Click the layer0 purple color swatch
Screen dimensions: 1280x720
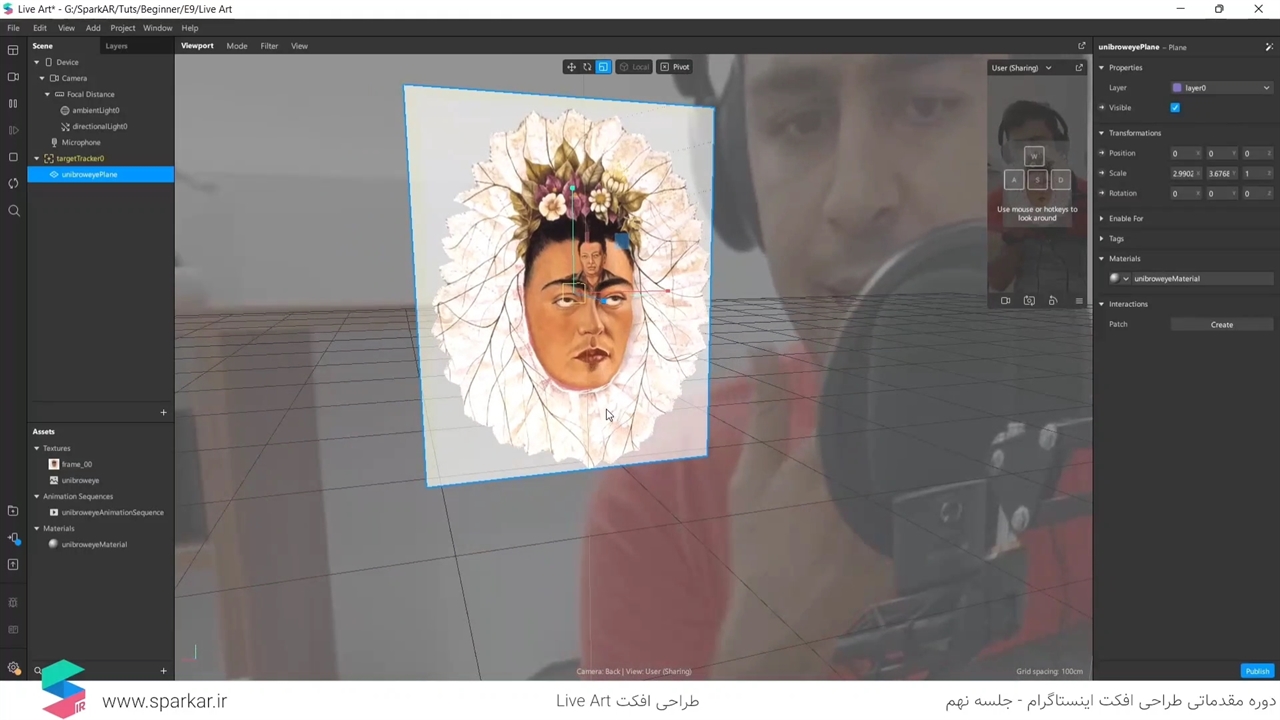(x=1177, y=88)
